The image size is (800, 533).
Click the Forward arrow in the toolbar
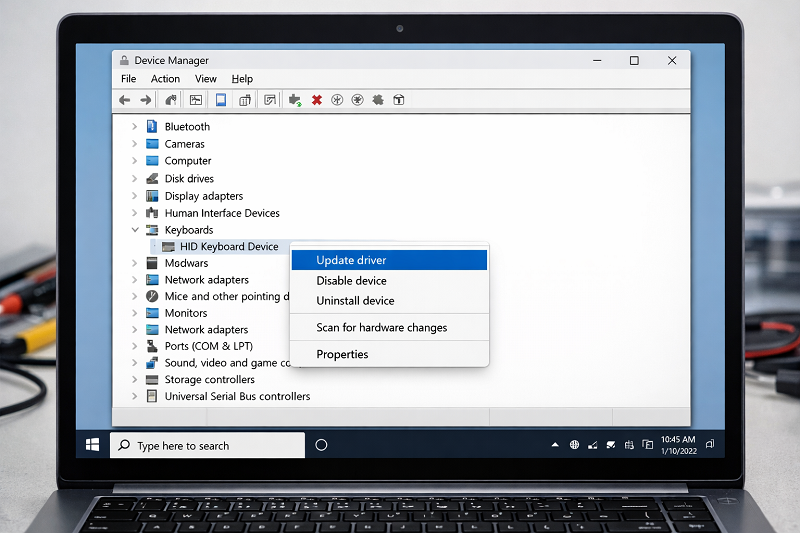(146, 100)
